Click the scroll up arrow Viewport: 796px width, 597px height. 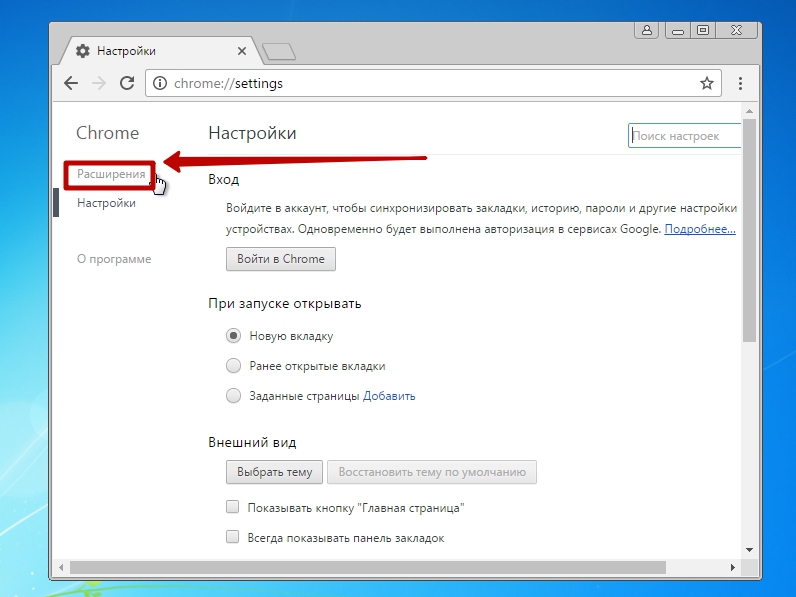[x=749, y=111]
